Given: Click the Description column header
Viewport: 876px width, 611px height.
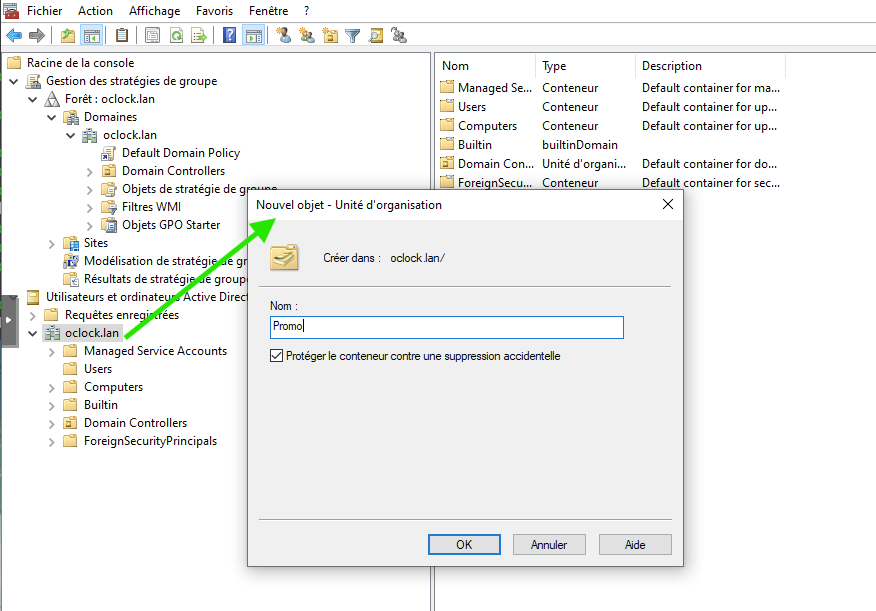Looking at the screenshot, I should click(x=672, y=66).
